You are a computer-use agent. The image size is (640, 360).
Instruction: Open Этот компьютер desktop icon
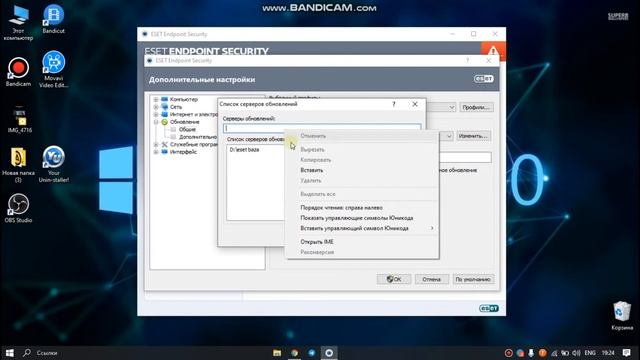click(18, 22)
